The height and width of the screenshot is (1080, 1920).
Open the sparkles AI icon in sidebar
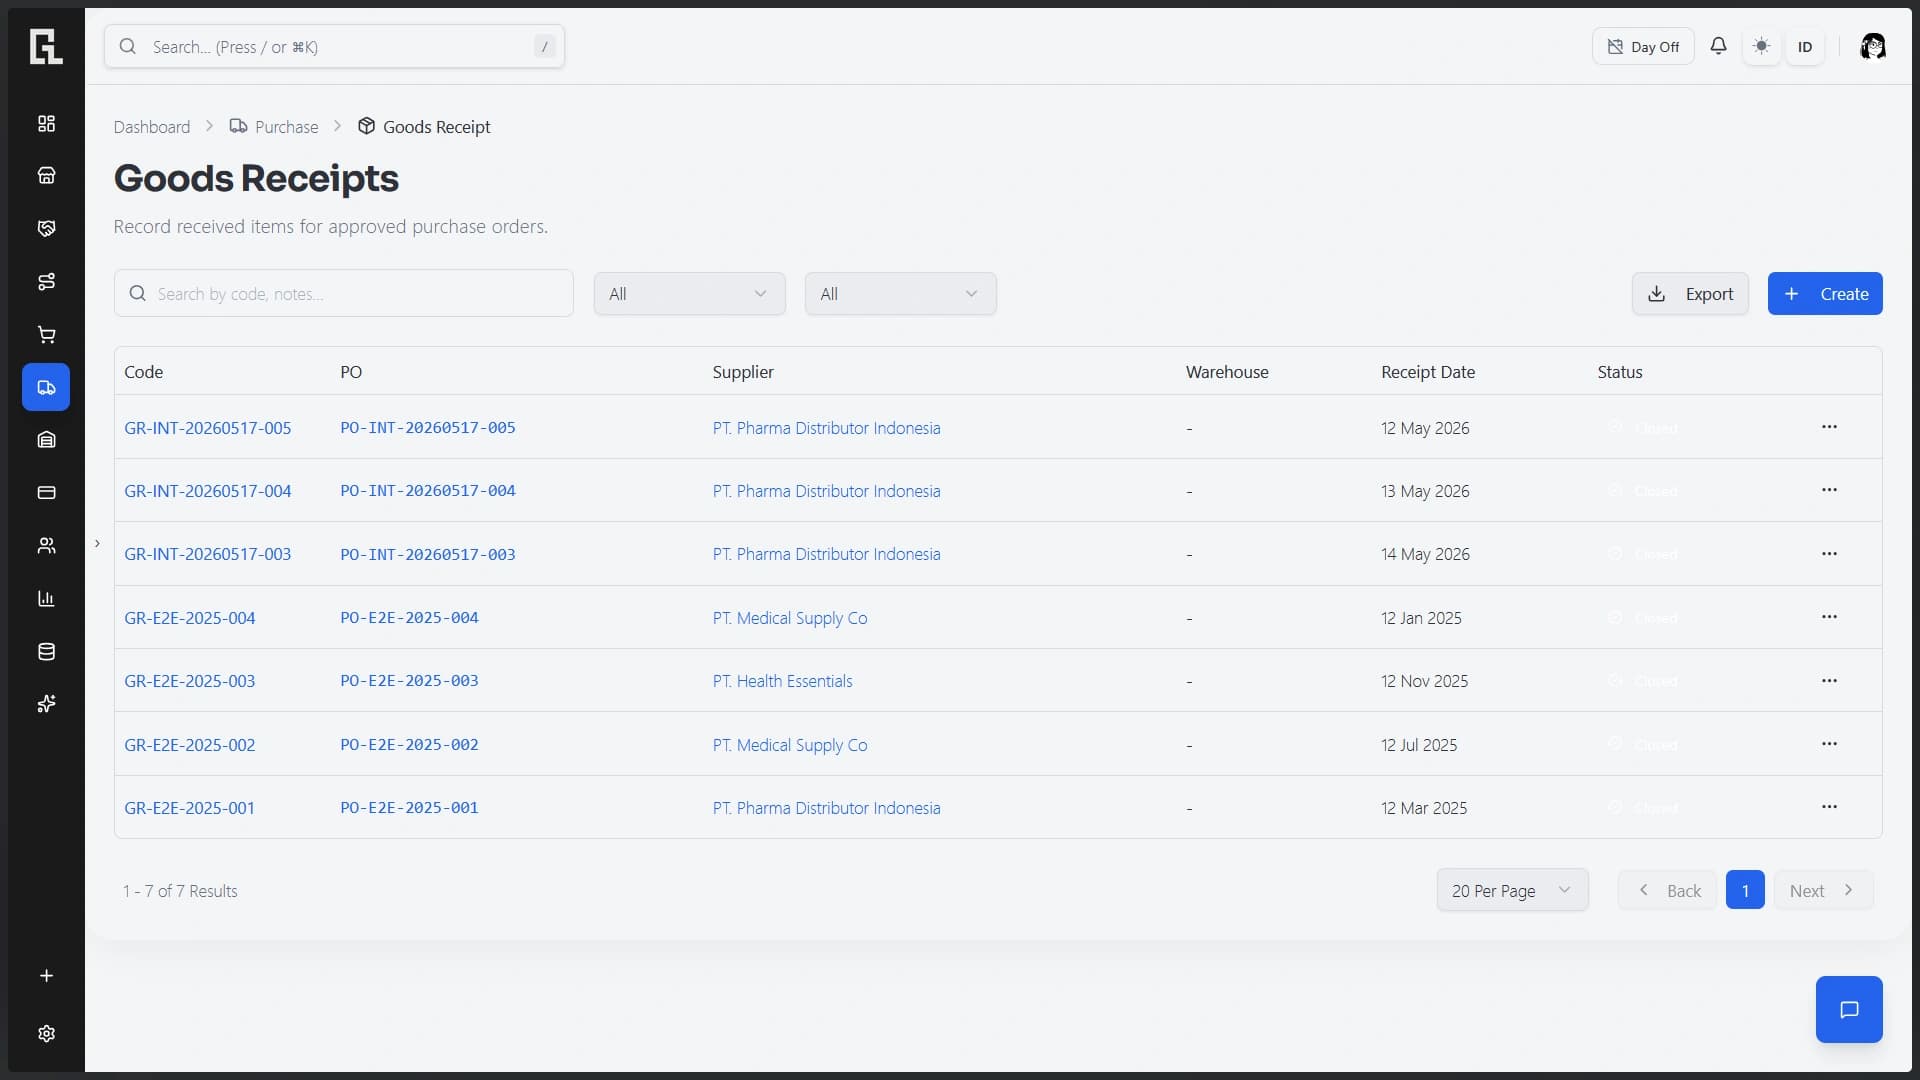[46, 705]
